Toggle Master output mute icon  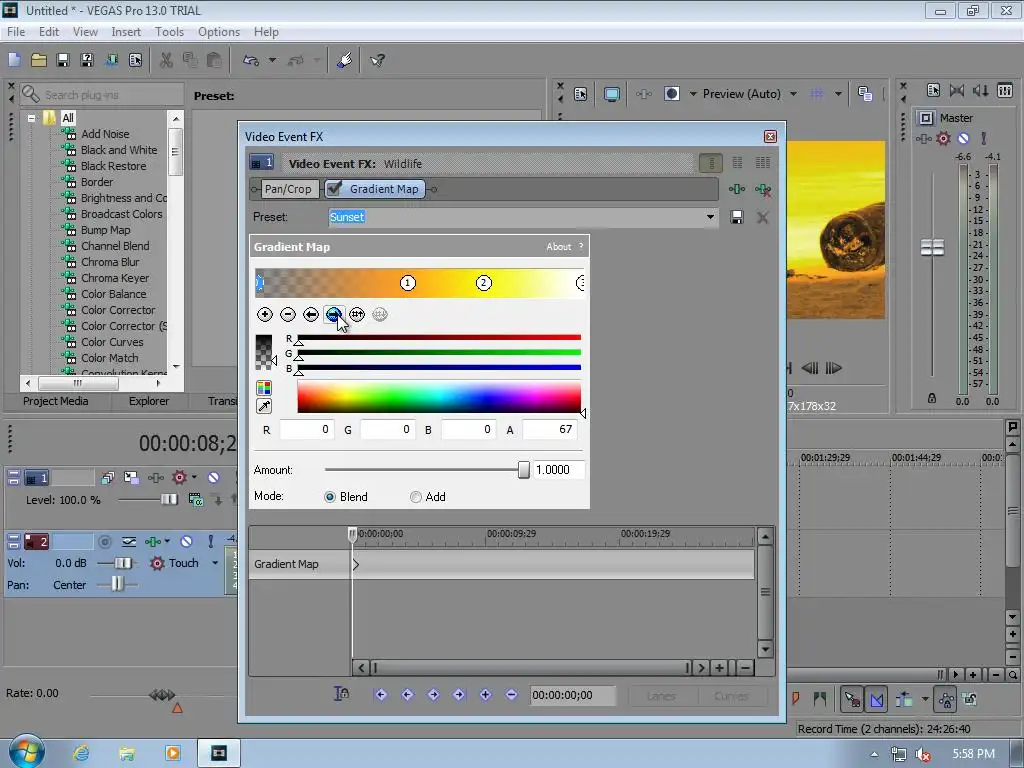click(963, 138)
